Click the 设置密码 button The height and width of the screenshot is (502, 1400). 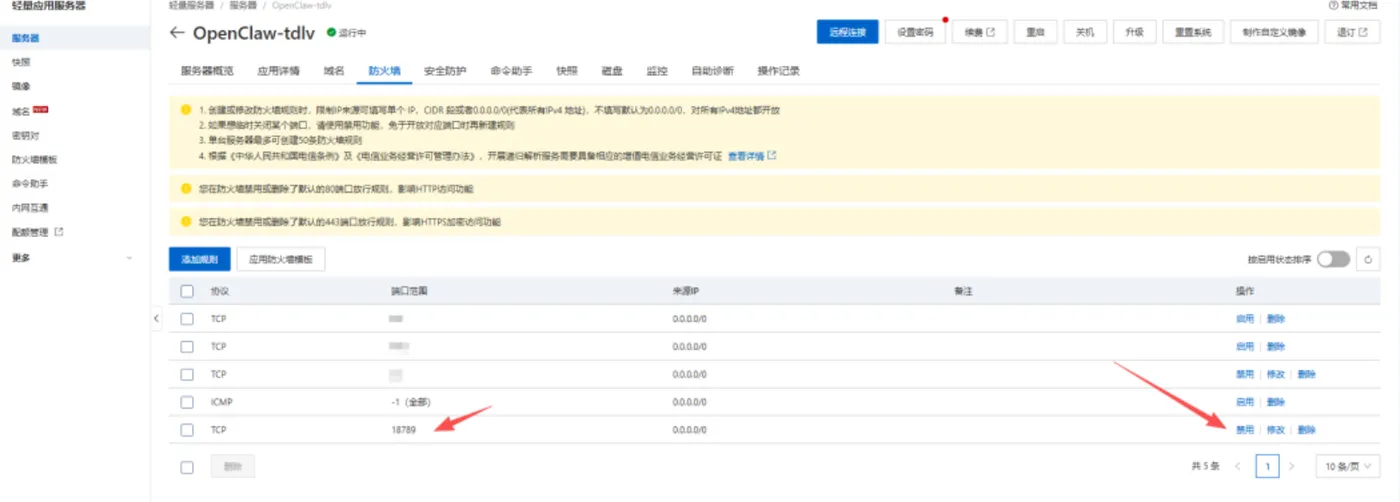point(915,32)
